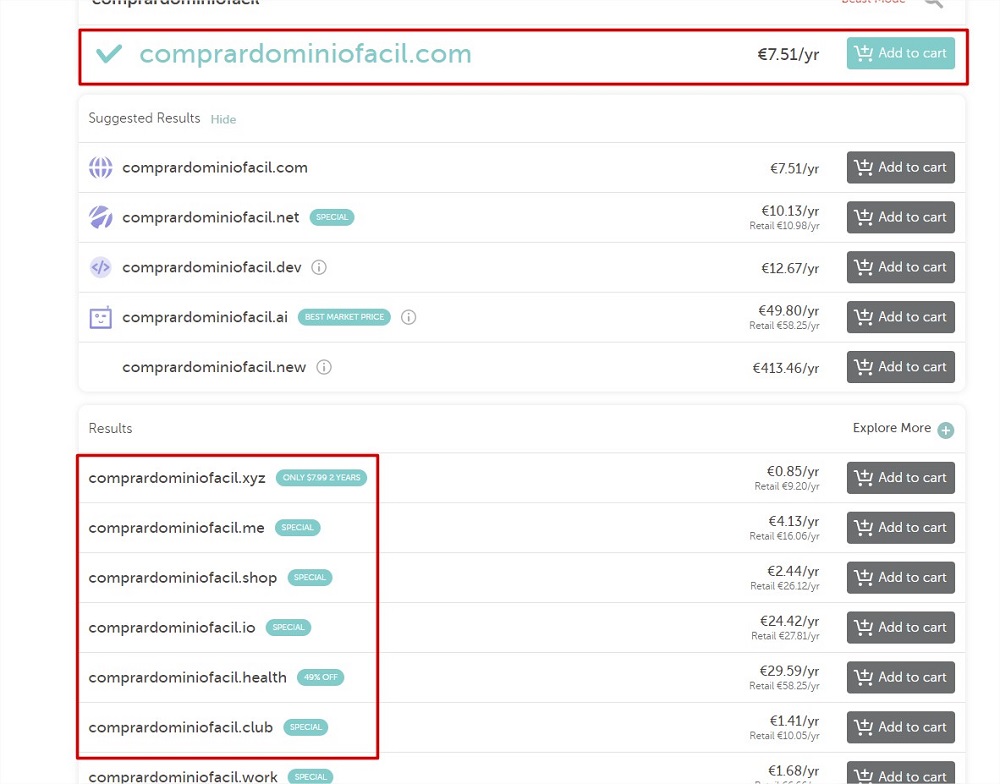This screenshot has height=784, width=1000.
Task: Click the .dev code brackets icon
Action: click(x=100, y=267)
